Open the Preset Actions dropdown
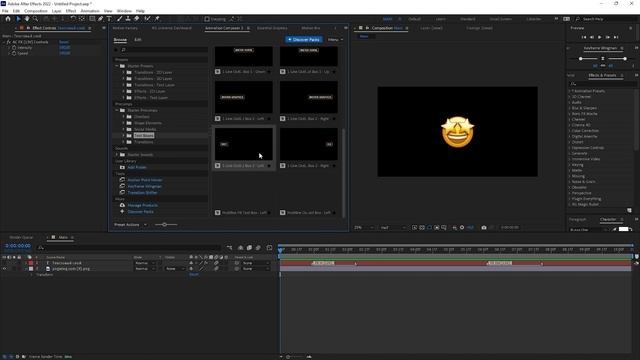Screen dimensions: 640x360 (x=130, y=225)
